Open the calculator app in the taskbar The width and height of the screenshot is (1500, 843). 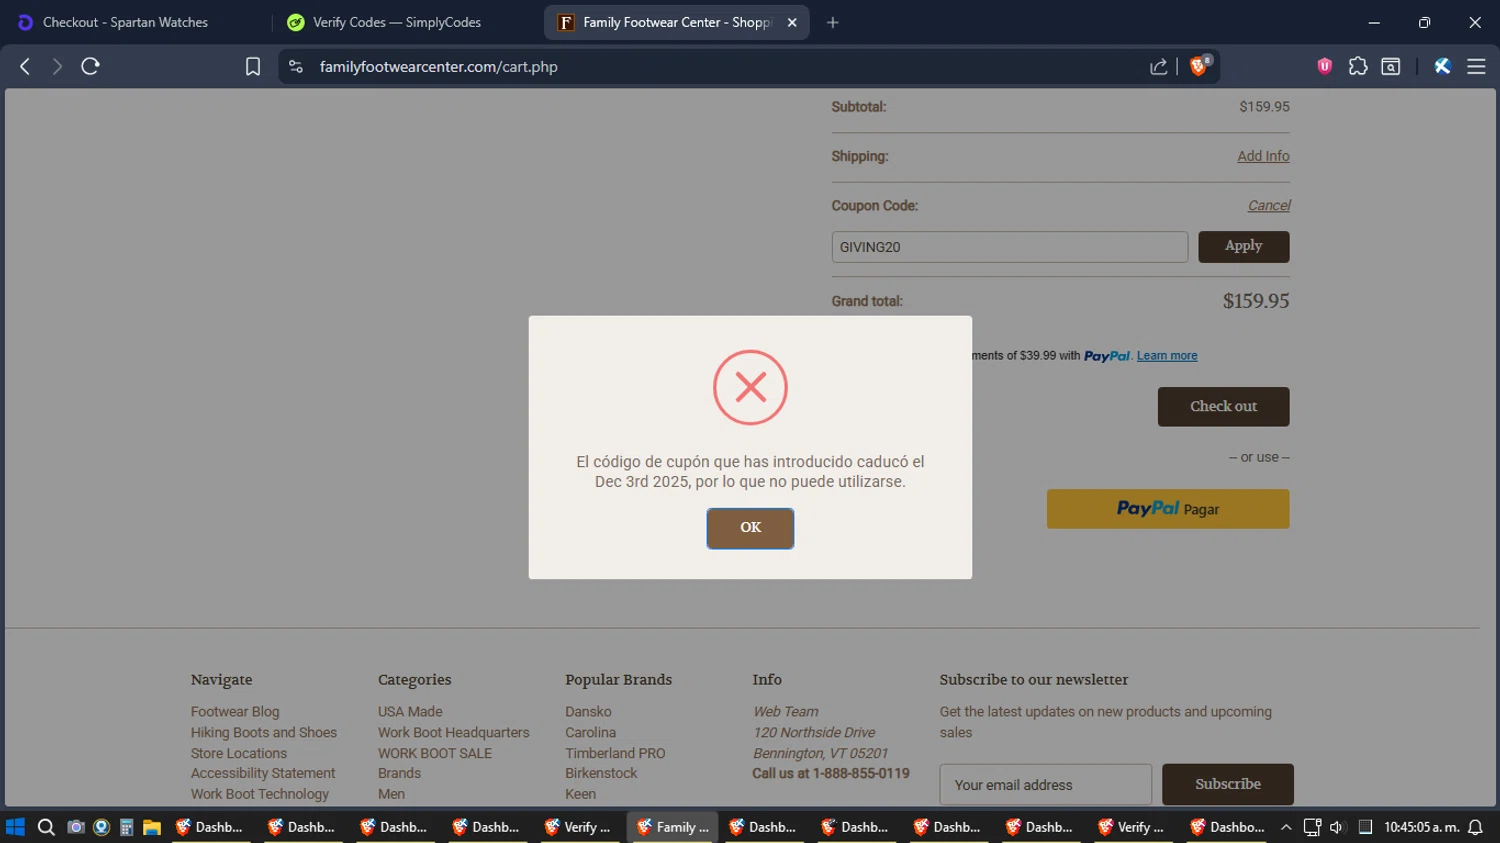click(126, 827)
